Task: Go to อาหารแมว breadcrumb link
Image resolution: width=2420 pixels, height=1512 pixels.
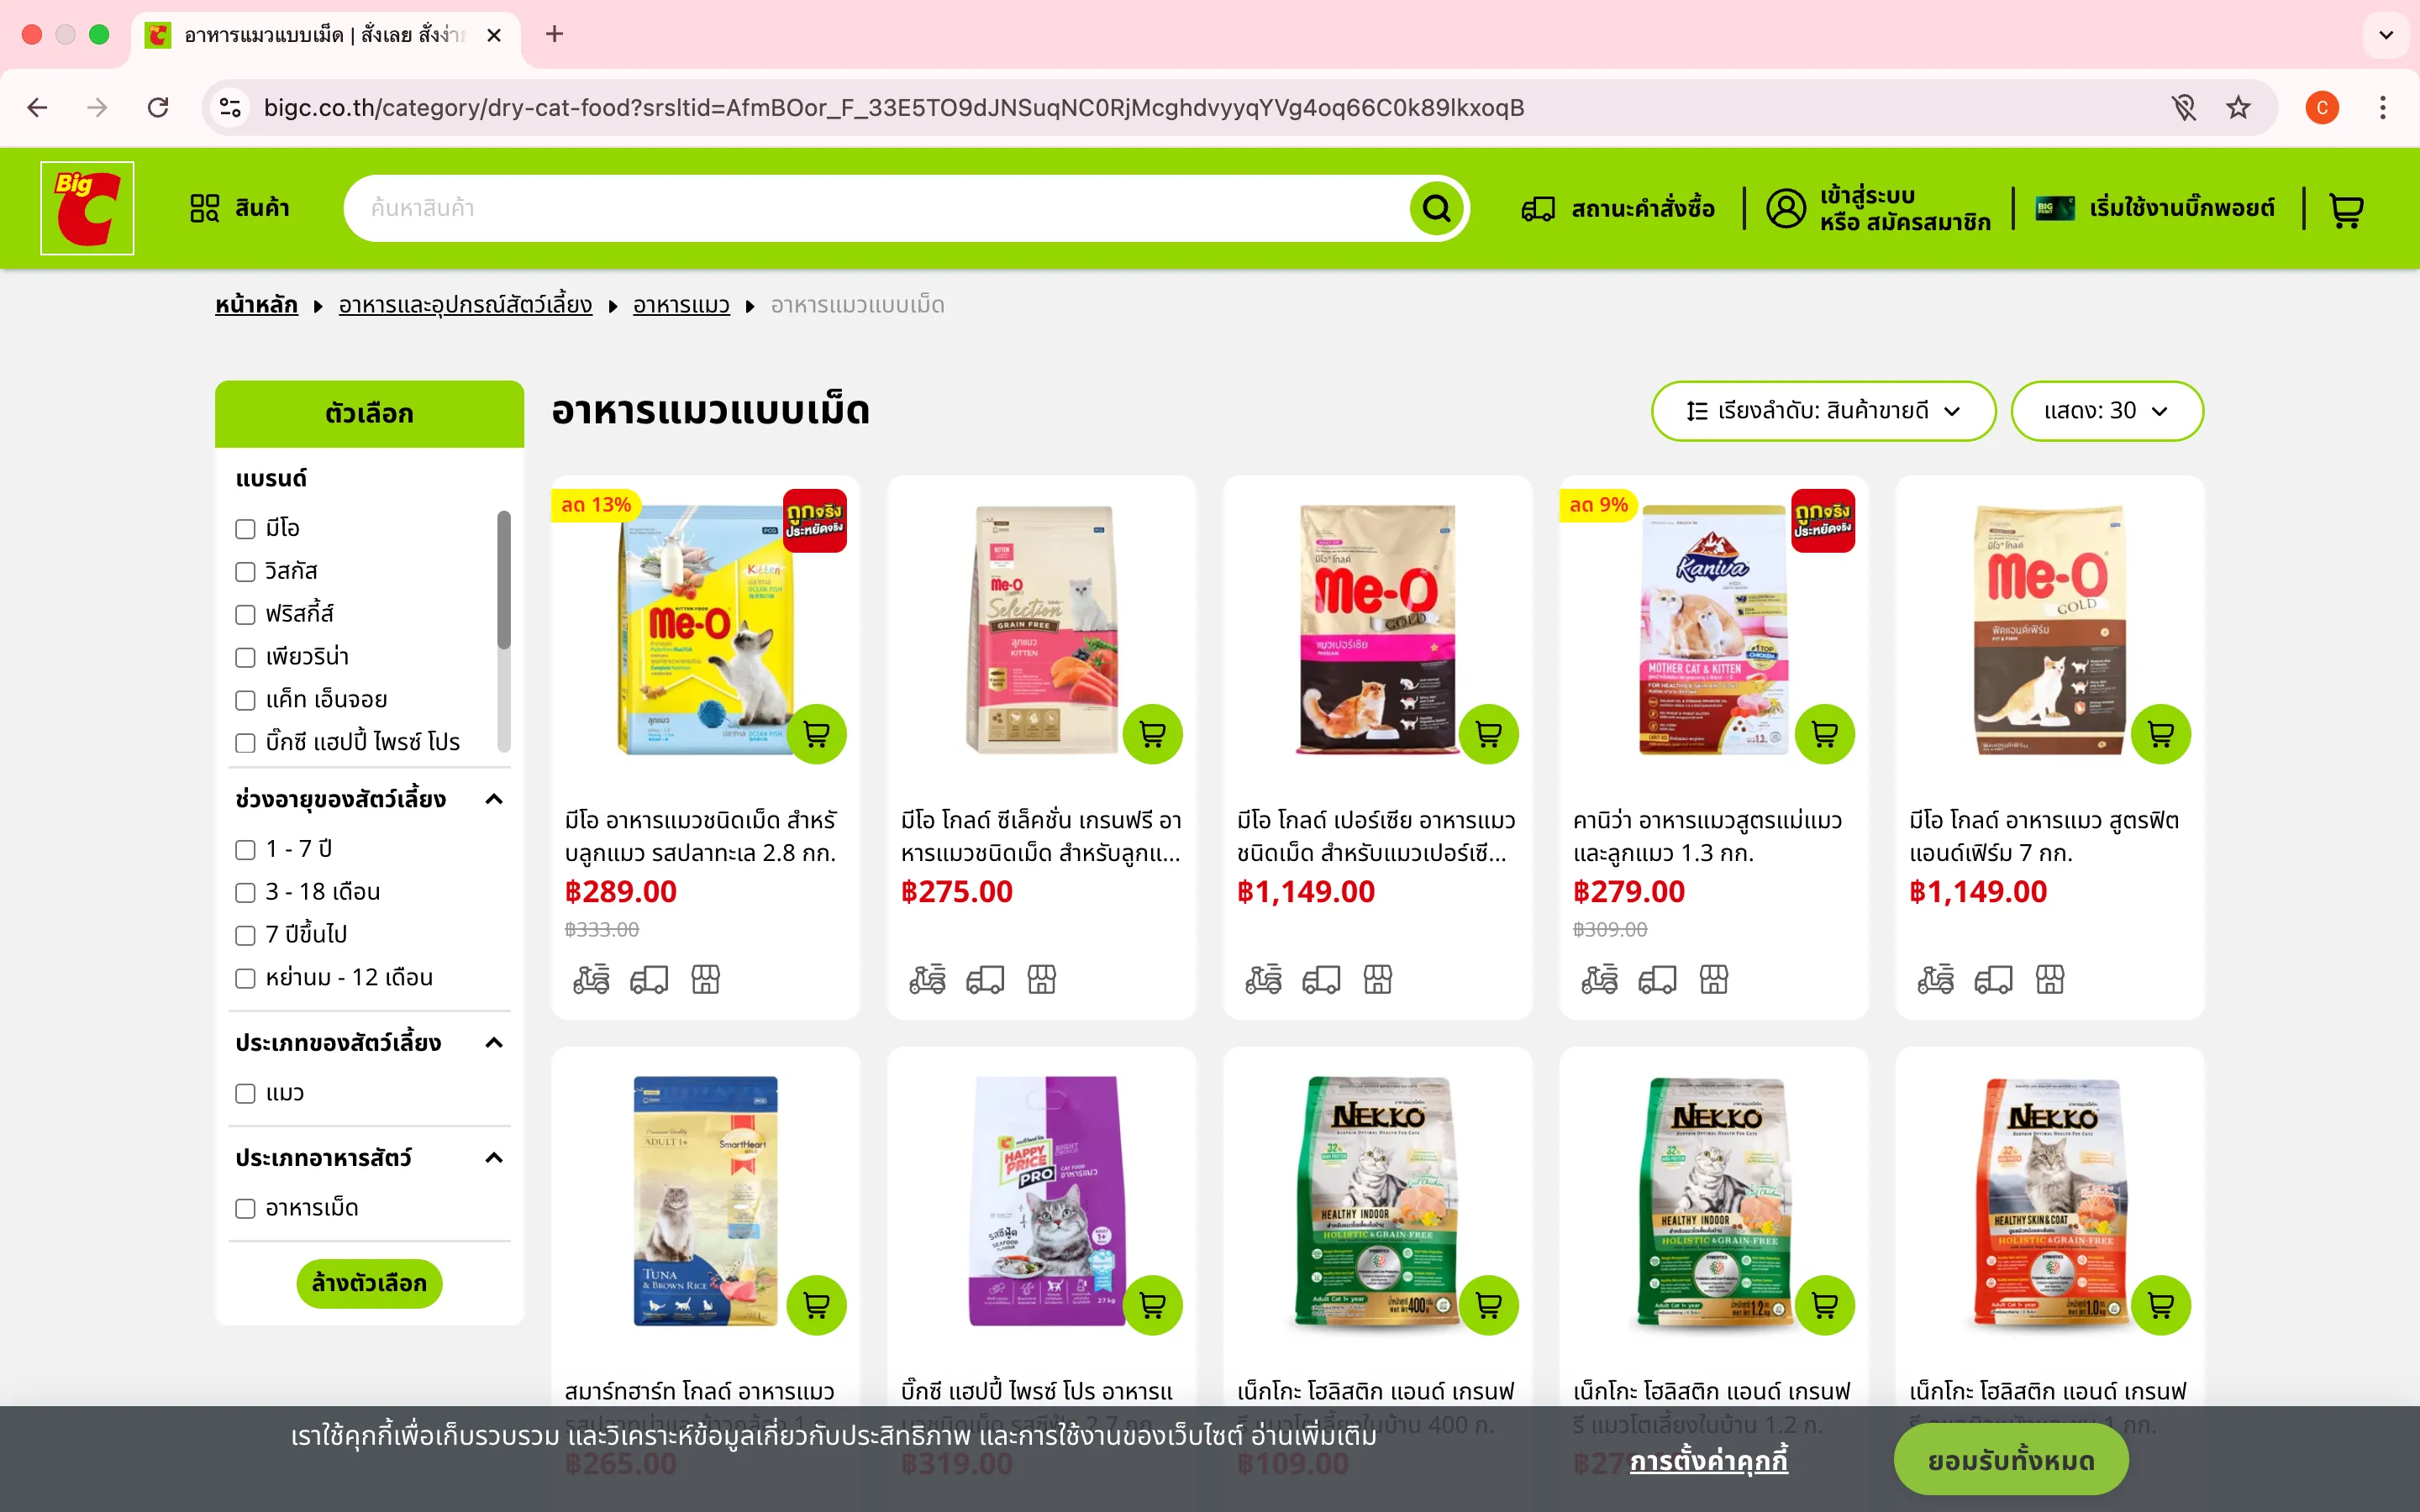Action: (x=681, y=305)
